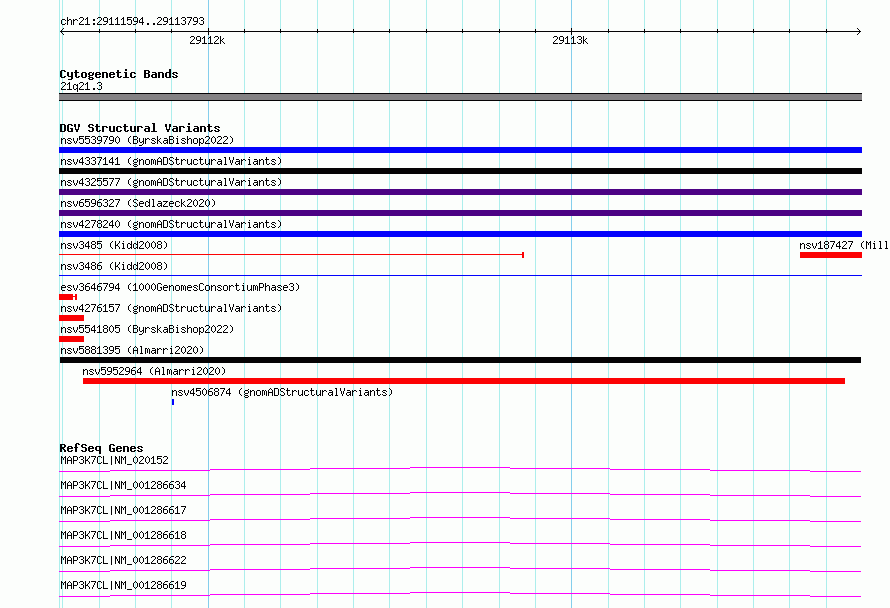890x608 pixels.
Task: Select the short red nsv4276157 bar
Action: pyautogui.click(x=72, y=318)
